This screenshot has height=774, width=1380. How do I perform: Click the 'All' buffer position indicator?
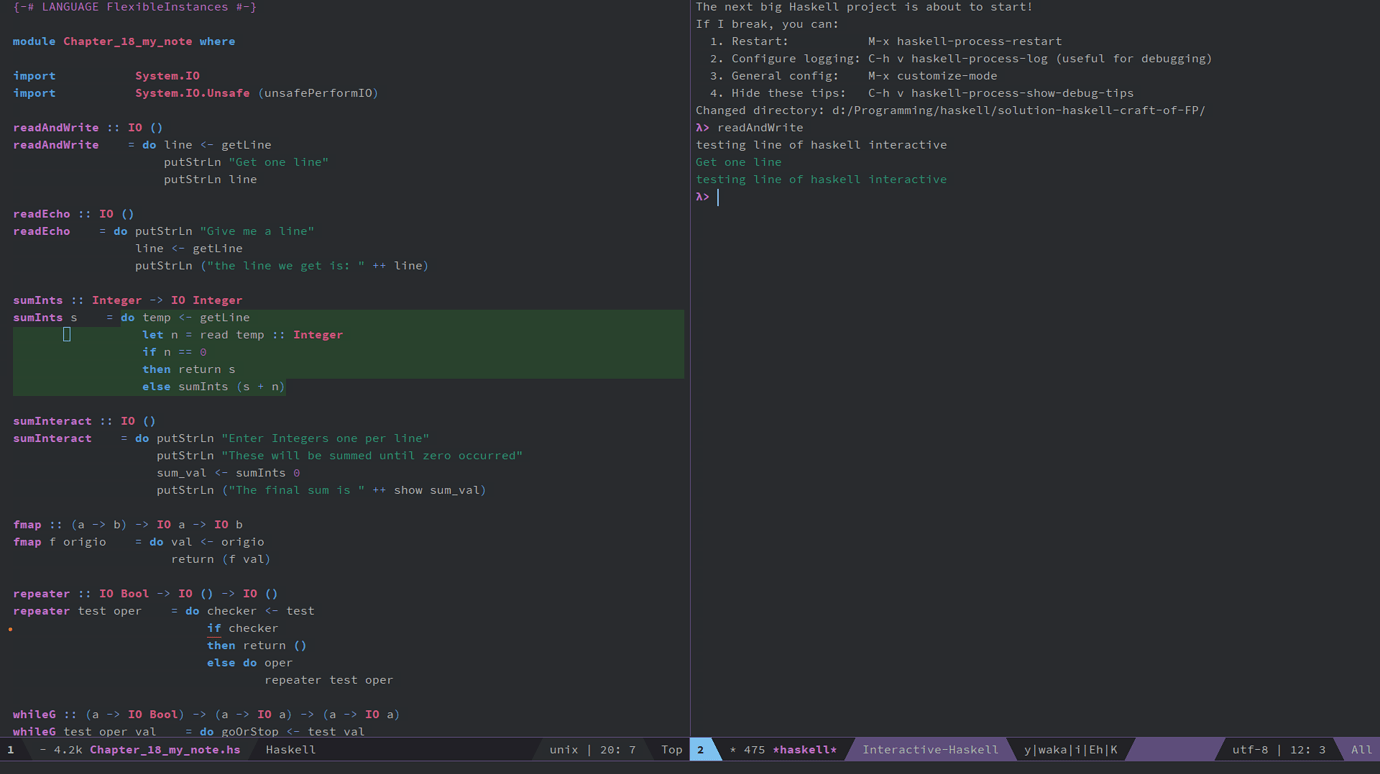coord(1361,749)
